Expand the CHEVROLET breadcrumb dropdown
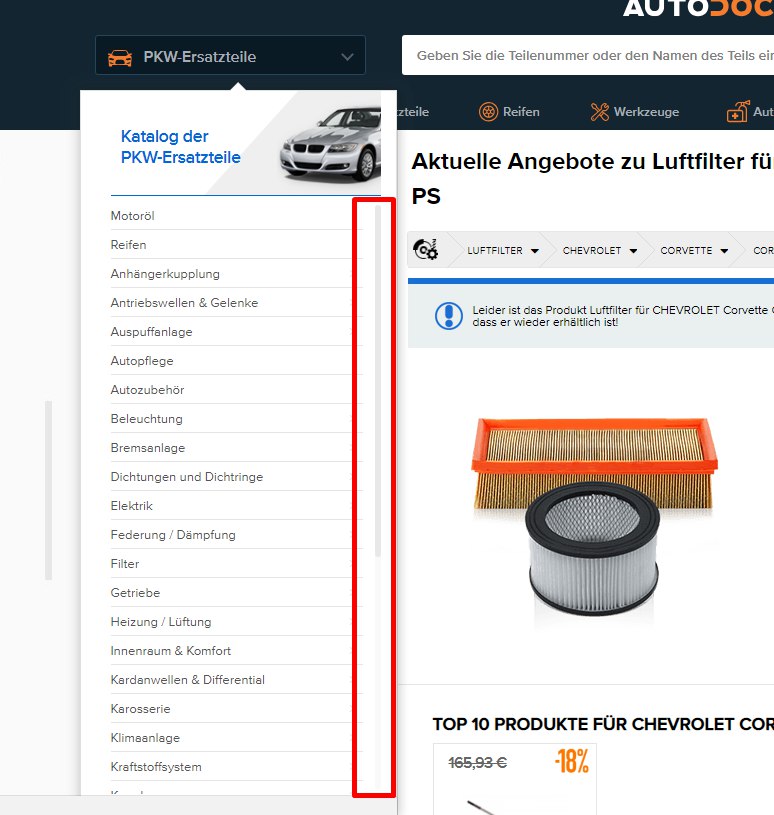 click(633, 251)
